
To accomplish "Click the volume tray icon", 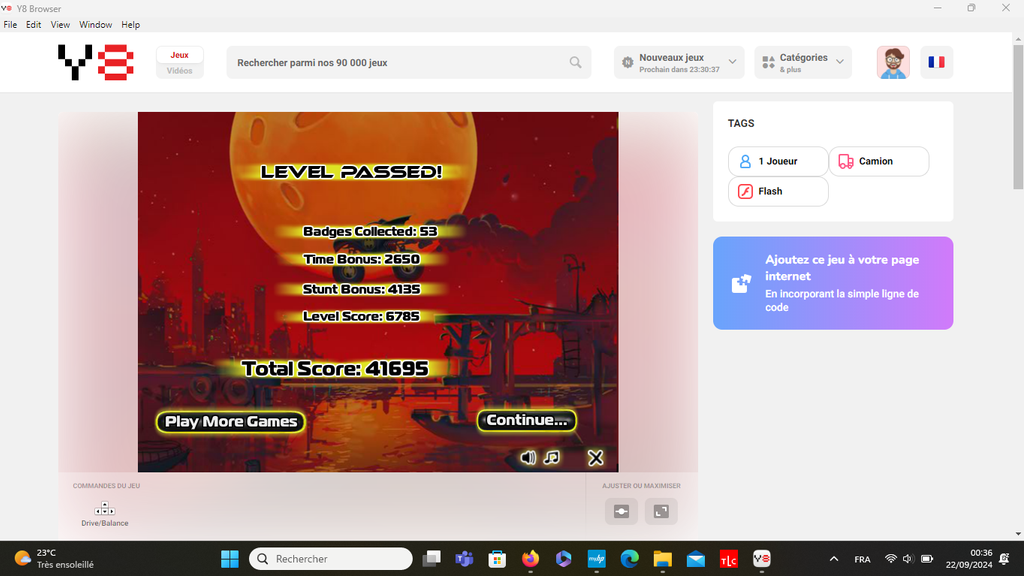I will pyautogui.click(x=908, y=559).
